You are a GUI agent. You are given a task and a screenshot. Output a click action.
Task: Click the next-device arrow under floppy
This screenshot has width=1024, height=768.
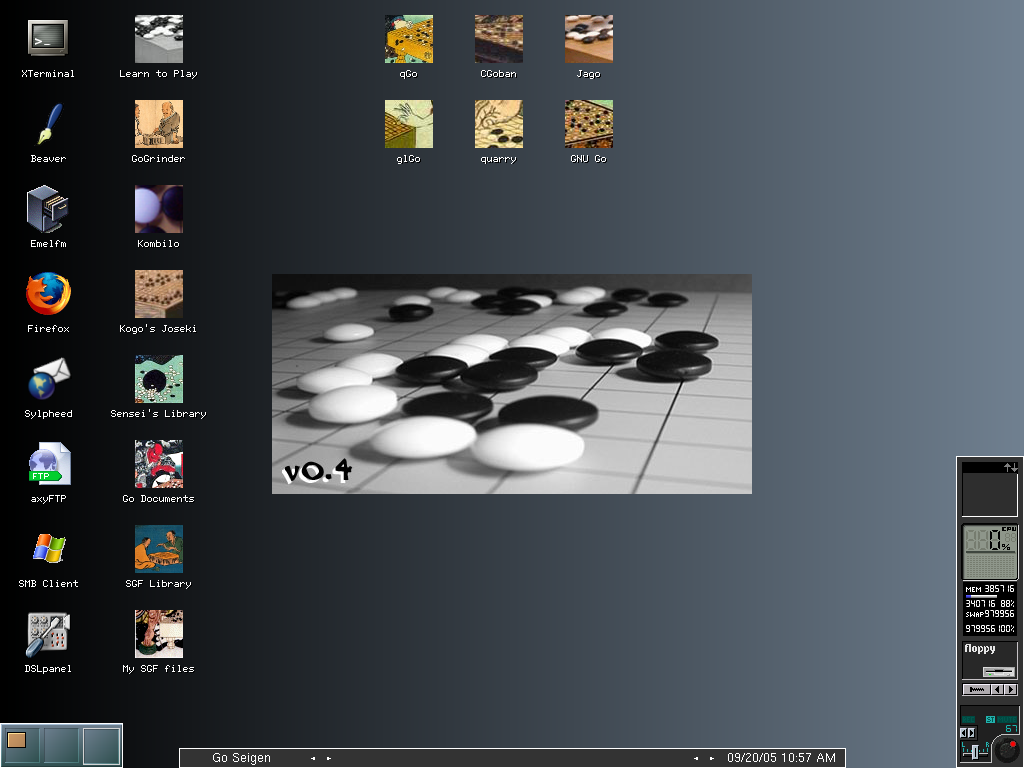(1011, 689)
